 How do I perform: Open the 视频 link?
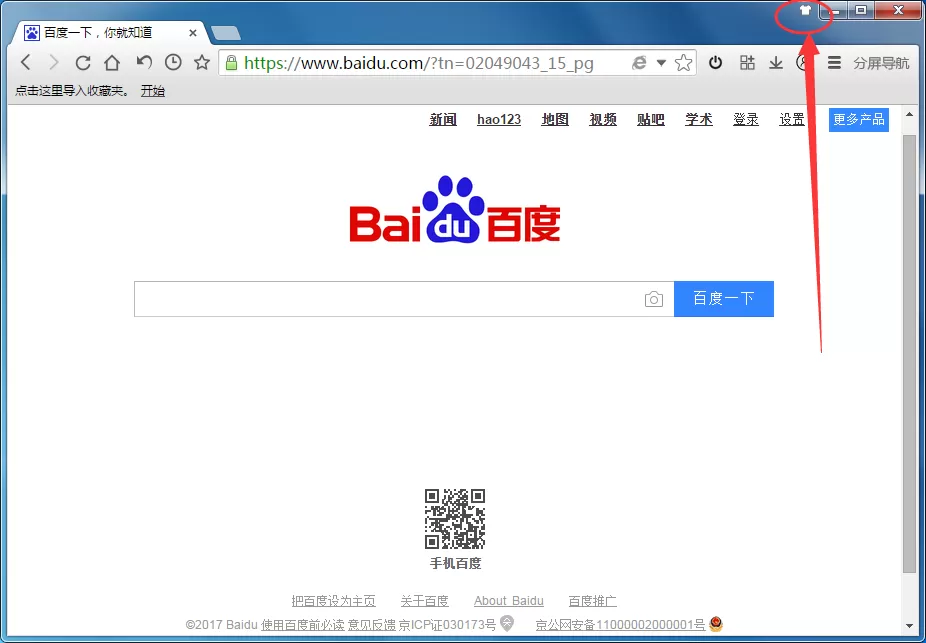coord(603,119)
